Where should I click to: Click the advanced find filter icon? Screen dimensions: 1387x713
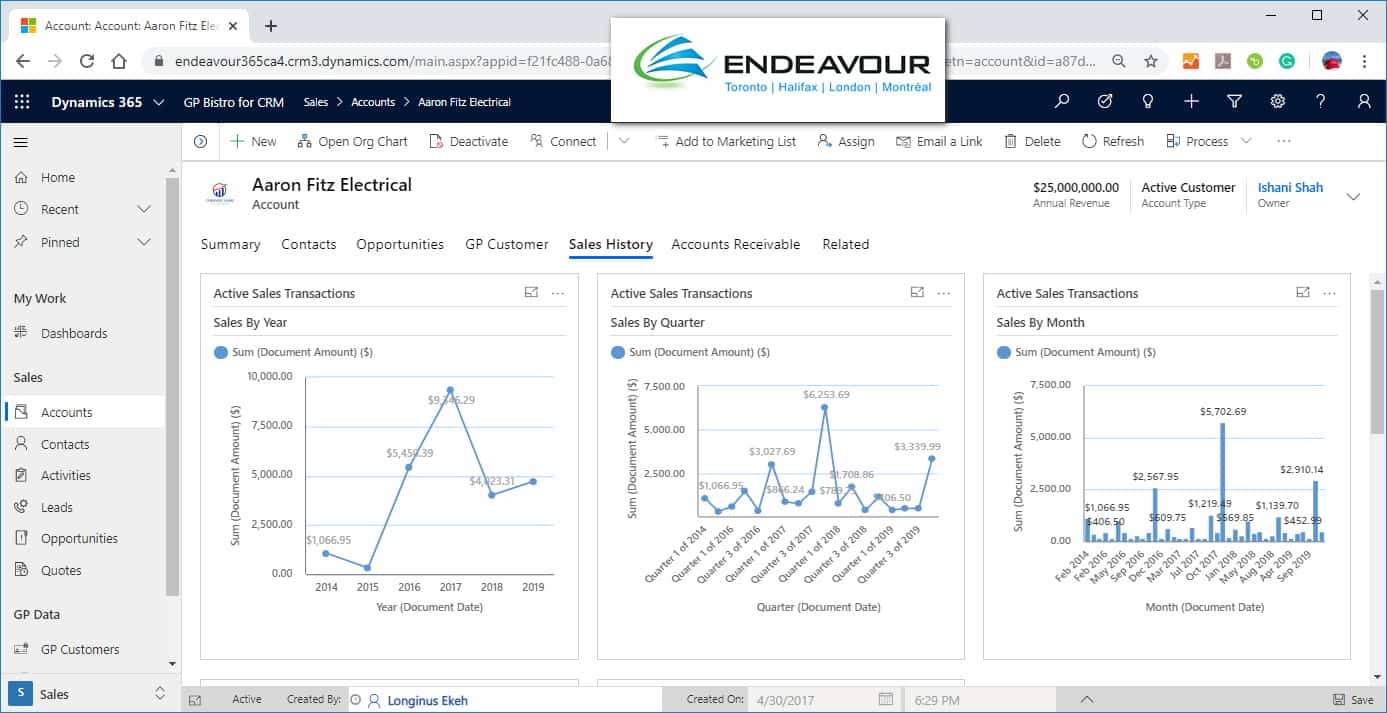[x=1234, y=102]
